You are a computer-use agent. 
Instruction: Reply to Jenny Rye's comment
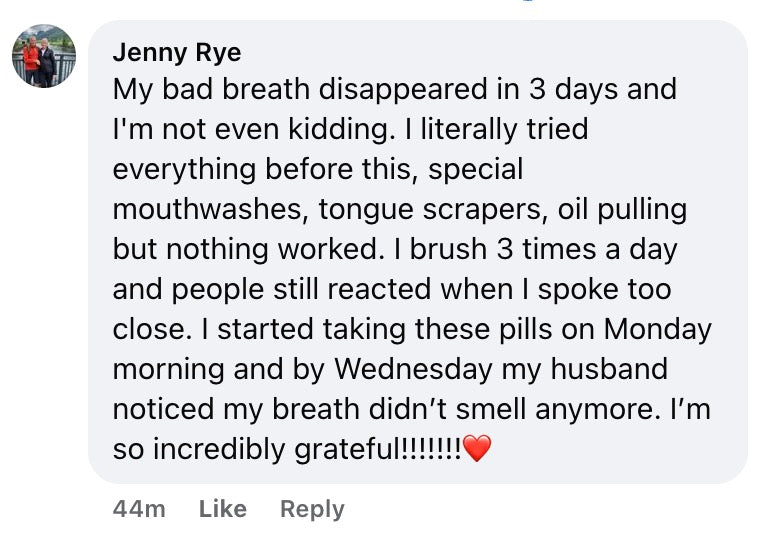point(312,509)
